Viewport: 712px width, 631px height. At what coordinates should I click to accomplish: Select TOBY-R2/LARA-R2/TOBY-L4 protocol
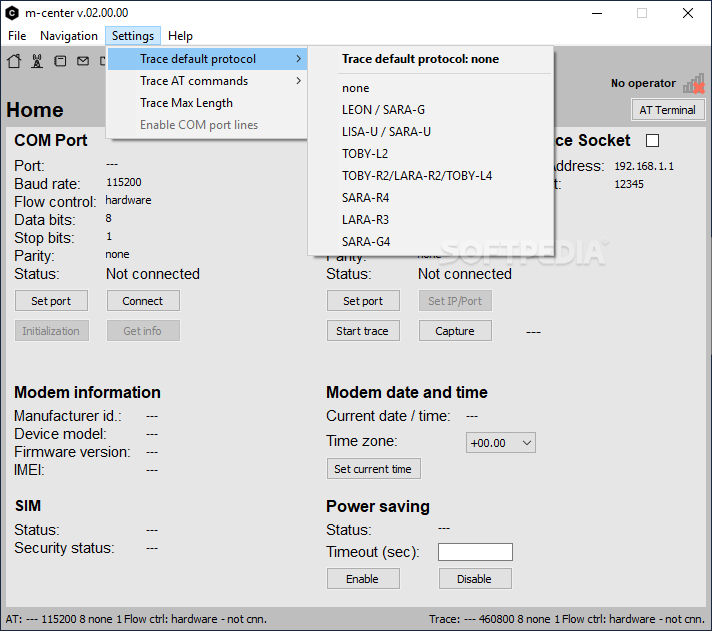click(430, 176)
